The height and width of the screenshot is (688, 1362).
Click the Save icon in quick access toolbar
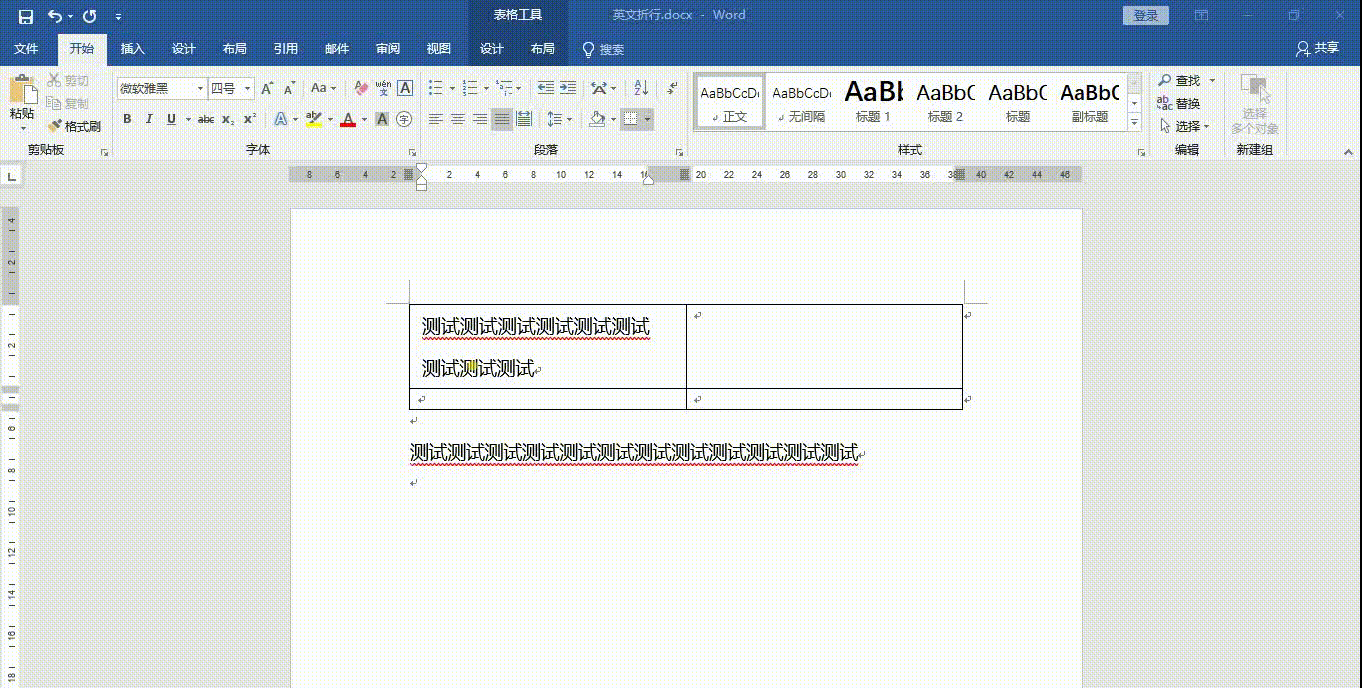(25, 16)
